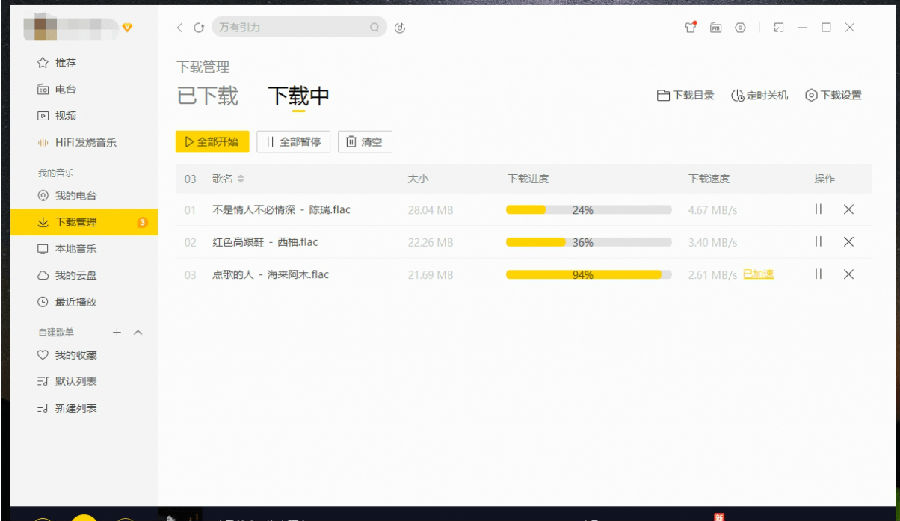Click the 94% progress bar
Screen dimensions: 900x521
click(x=589, y=275)
